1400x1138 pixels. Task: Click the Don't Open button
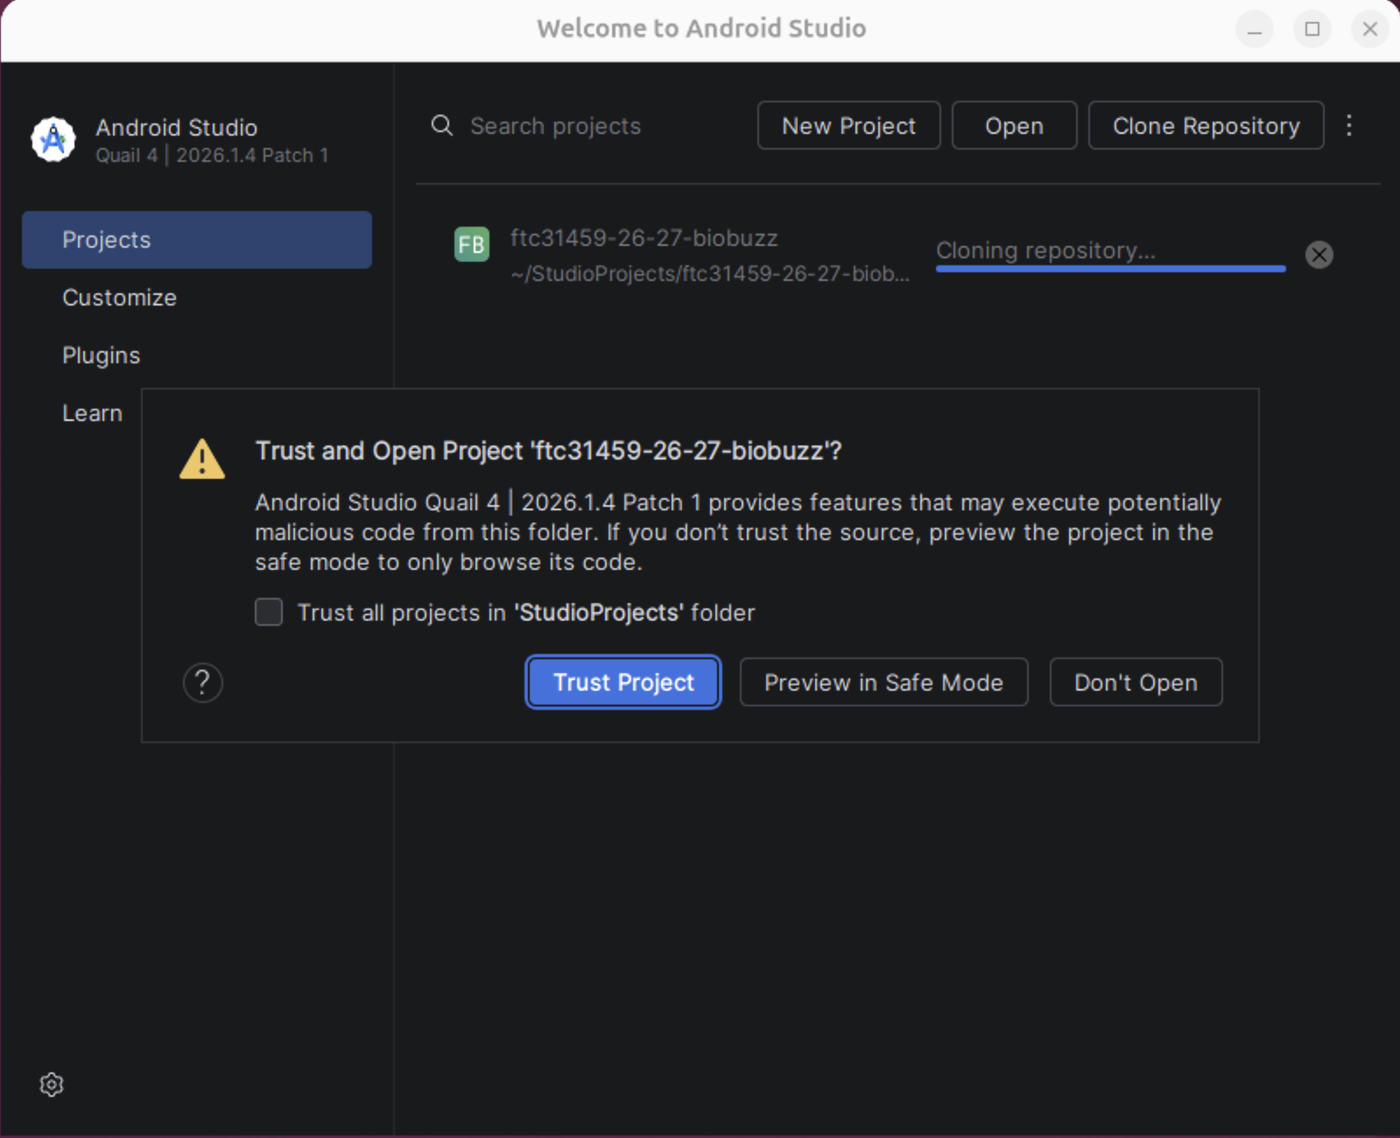tap(1136, 682)
